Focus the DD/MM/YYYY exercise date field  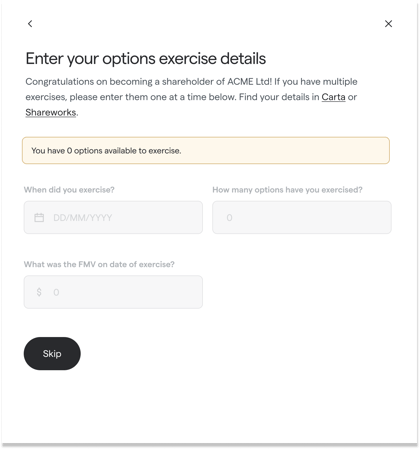pyautogui.click(x=113, y=217)
